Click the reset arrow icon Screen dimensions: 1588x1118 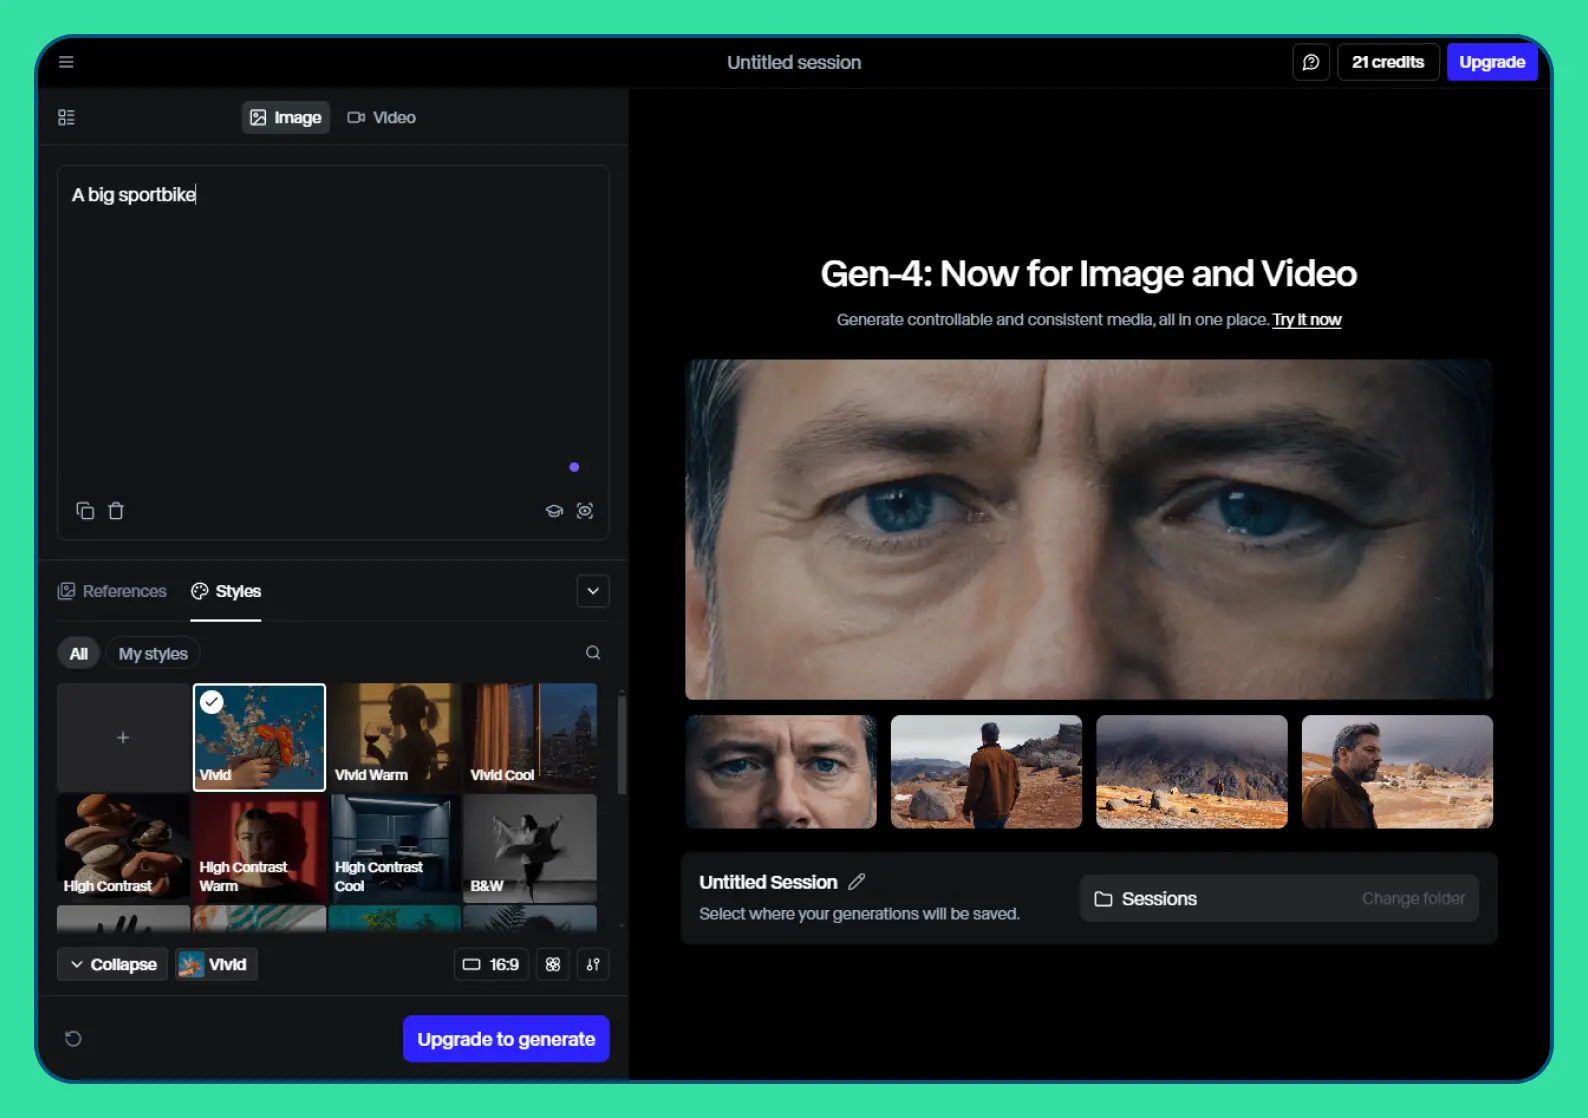[73, 1039]
